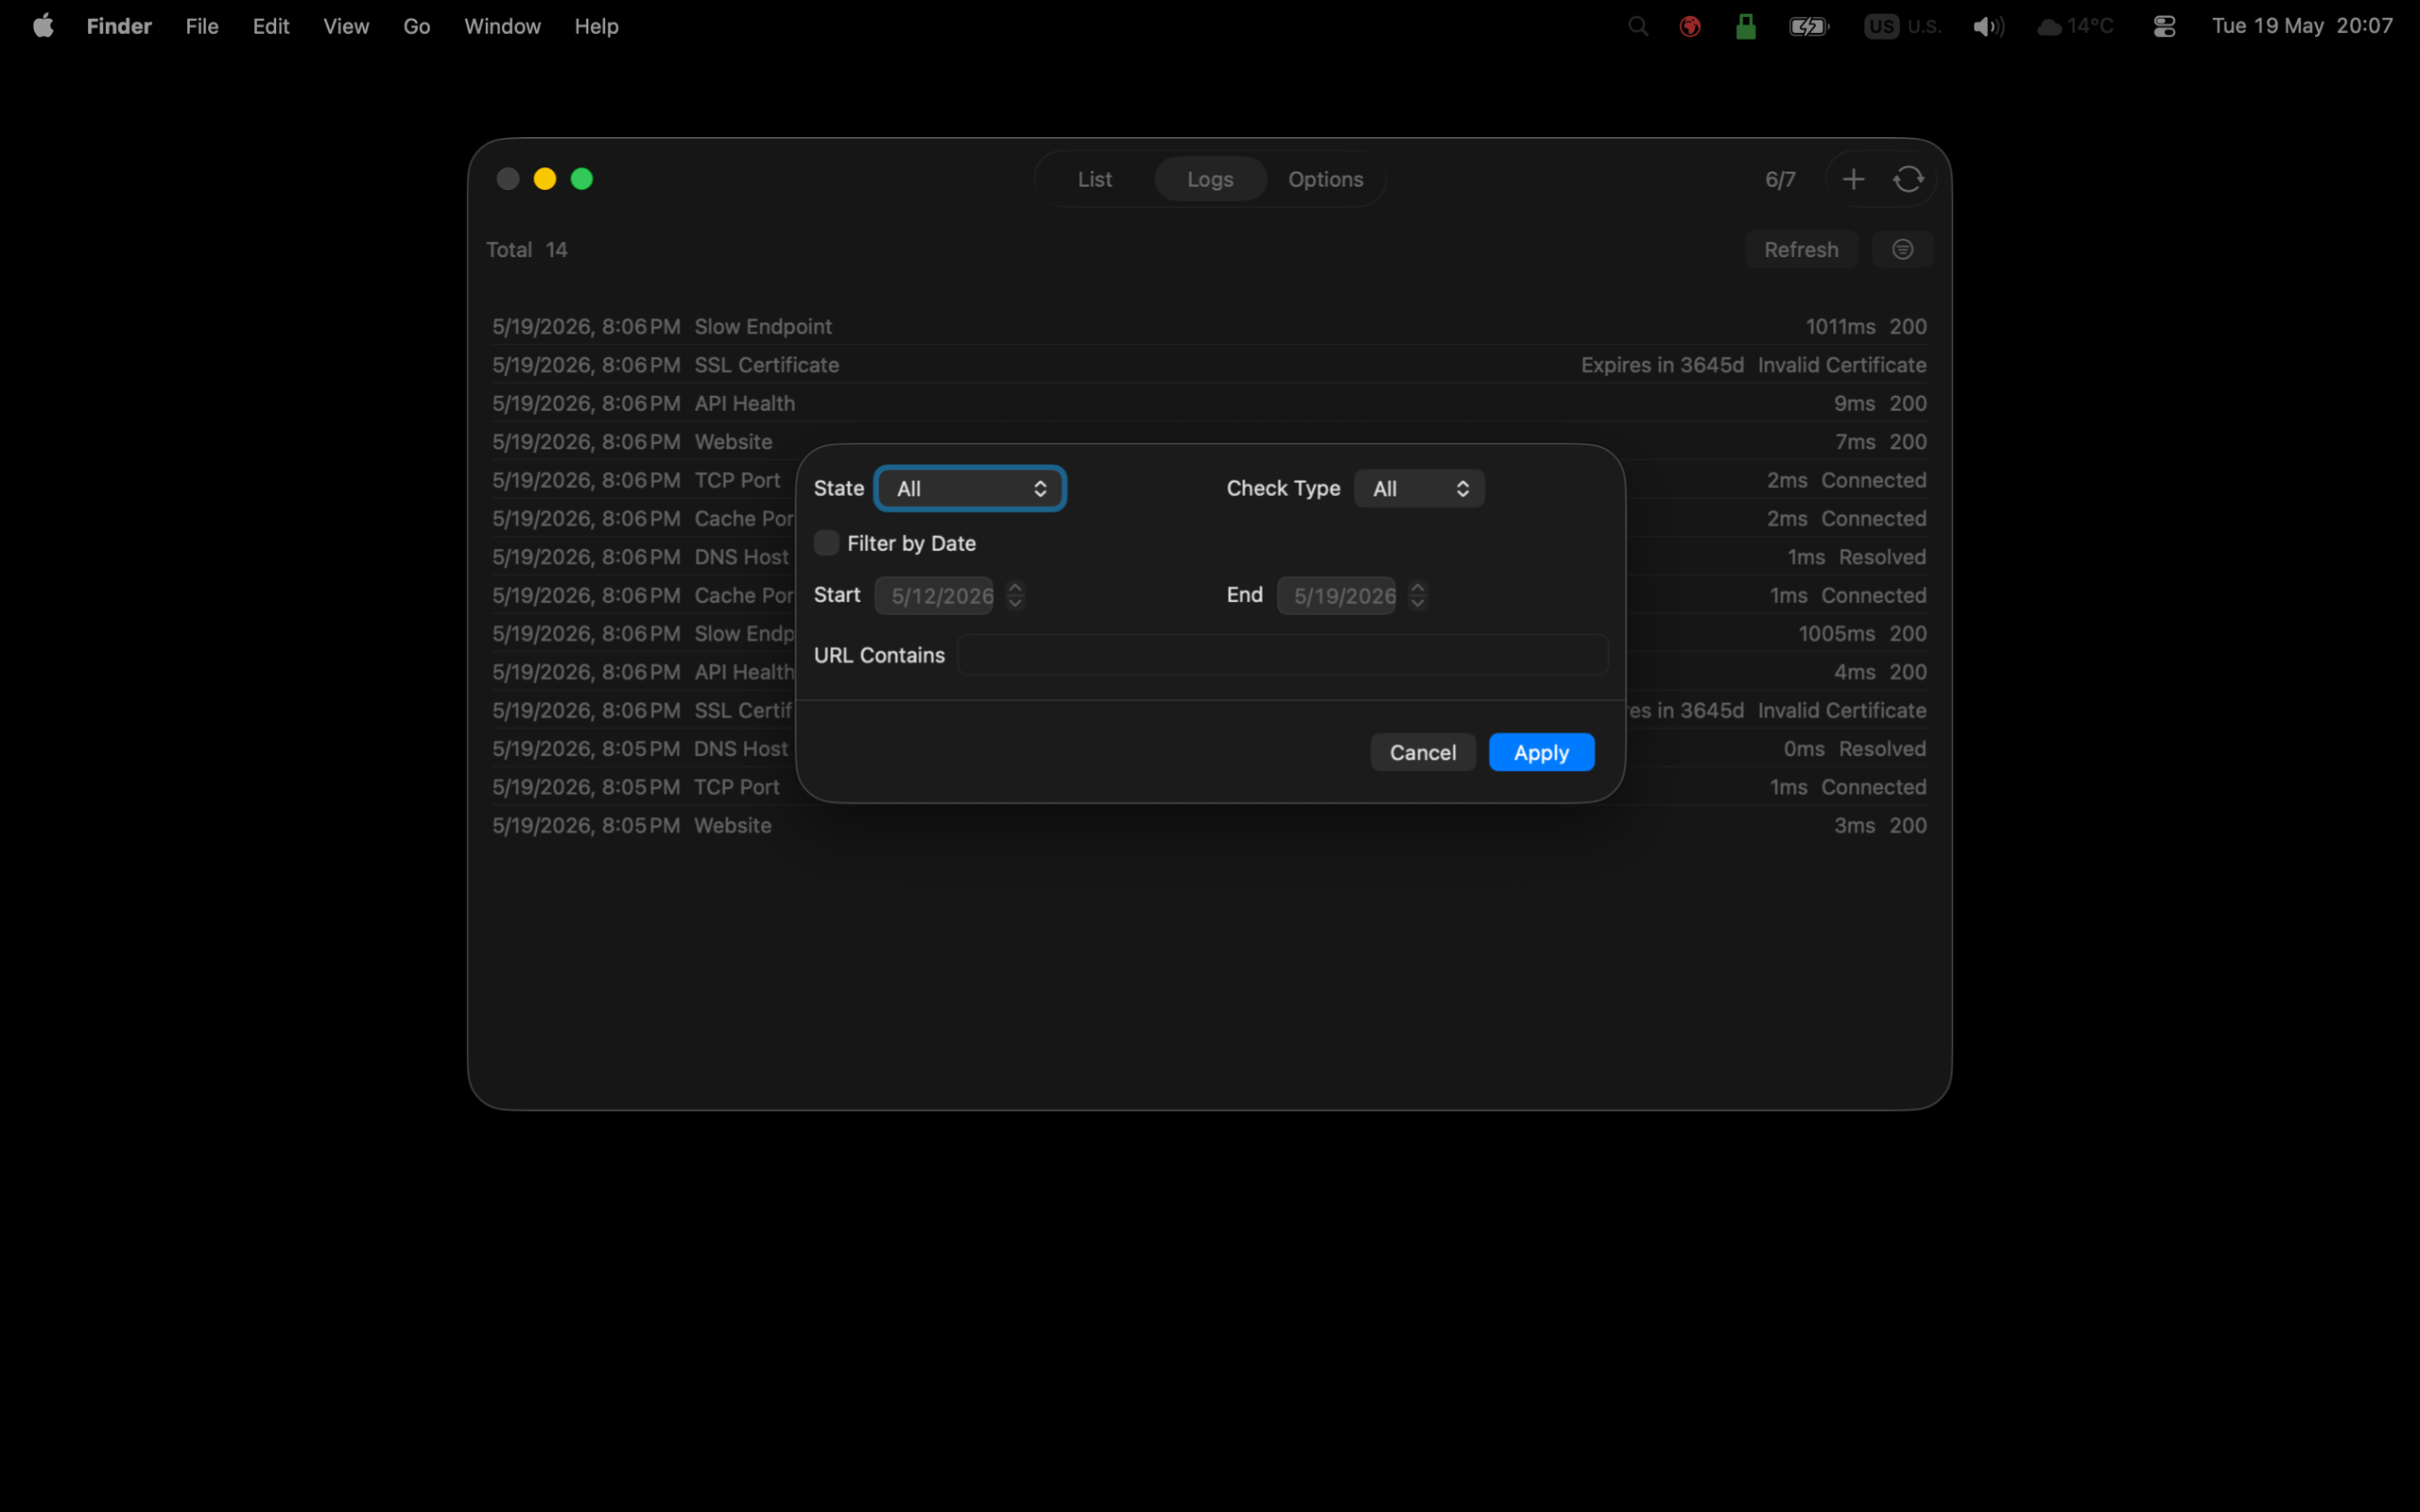Select the 1011ms Slow Endpoint log row

tap(1209, 326)
